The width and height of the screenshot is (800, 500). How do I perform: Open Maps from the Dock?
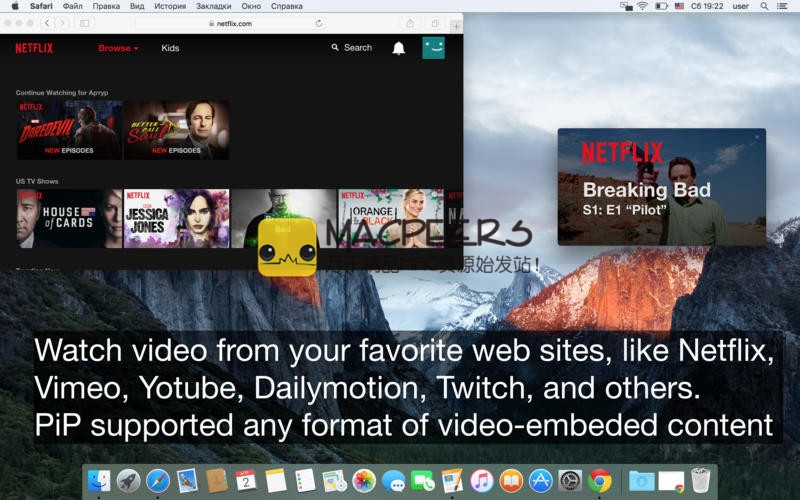tap(334, 481)
